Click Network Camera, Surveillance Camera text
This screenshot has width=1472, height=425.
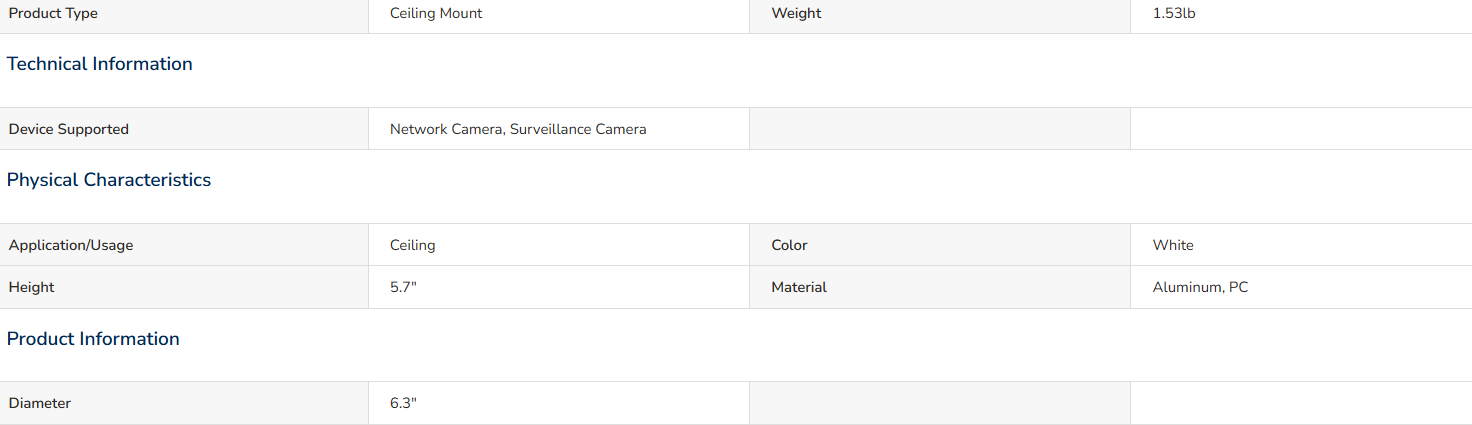pyautogui.click(x=518, y=129)
